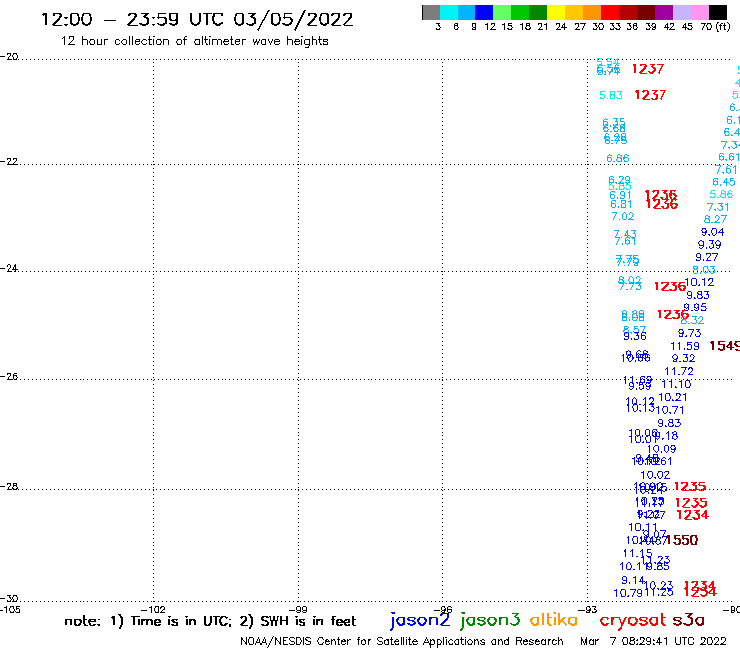Viewport: 740px width, 650px height.
Task: Click the subtitle '12 hour collection of altimeter wave heights'
Action: pyautogui.click(x=194, y=41)
